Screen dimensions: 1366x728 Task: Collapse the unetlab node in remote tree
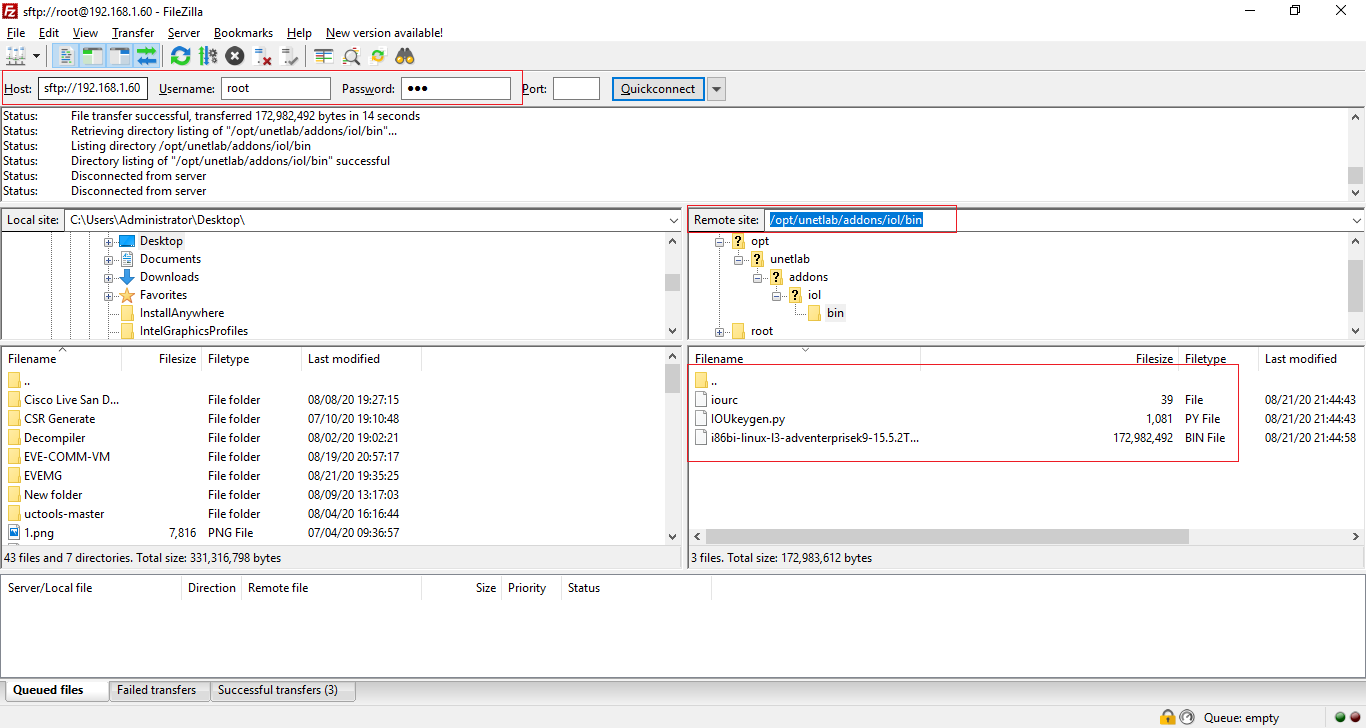coord(739,259)
